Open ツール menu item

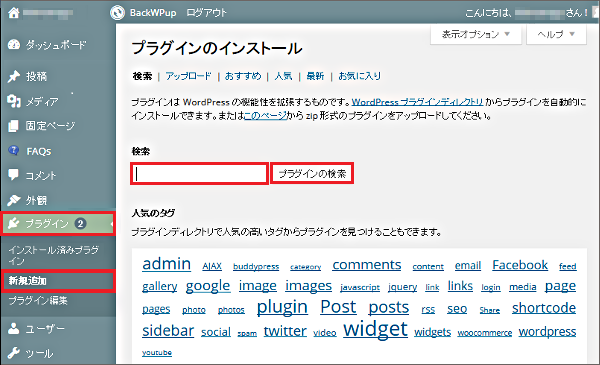(x=39, y=354)
